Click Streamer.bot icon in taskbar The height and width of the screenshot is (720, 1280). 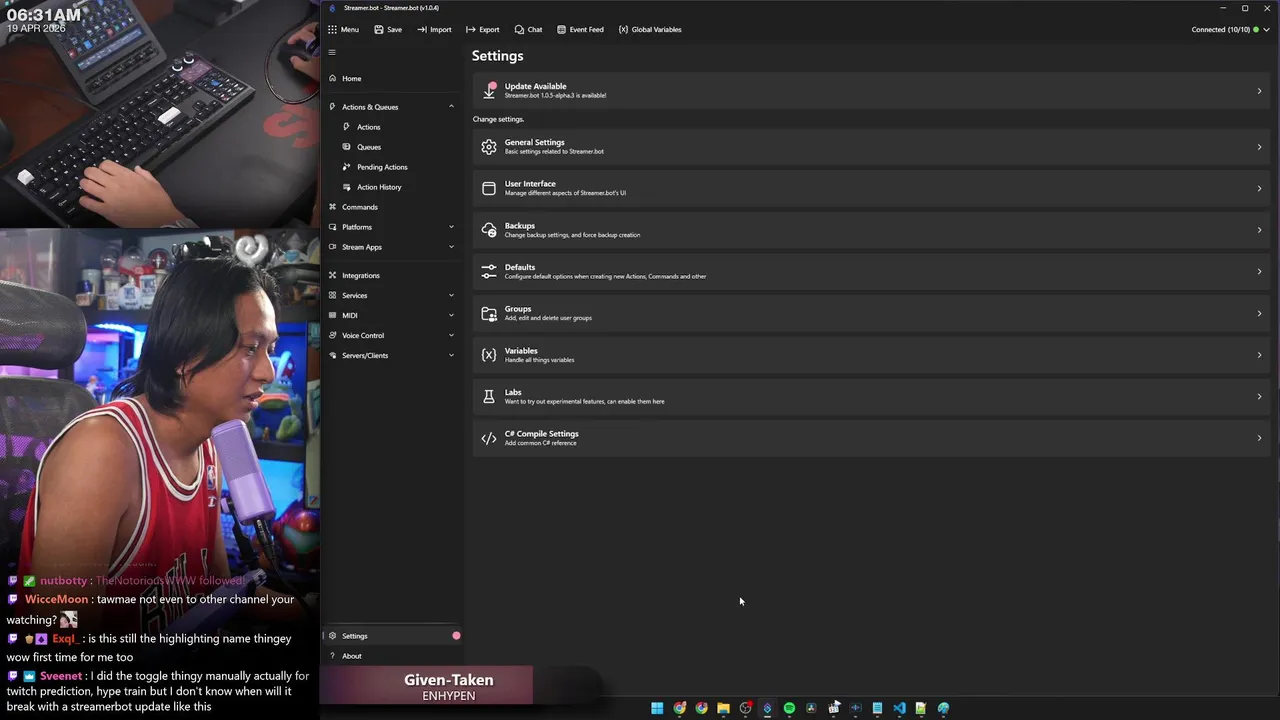pyautogui.click(x=767, y=708)
